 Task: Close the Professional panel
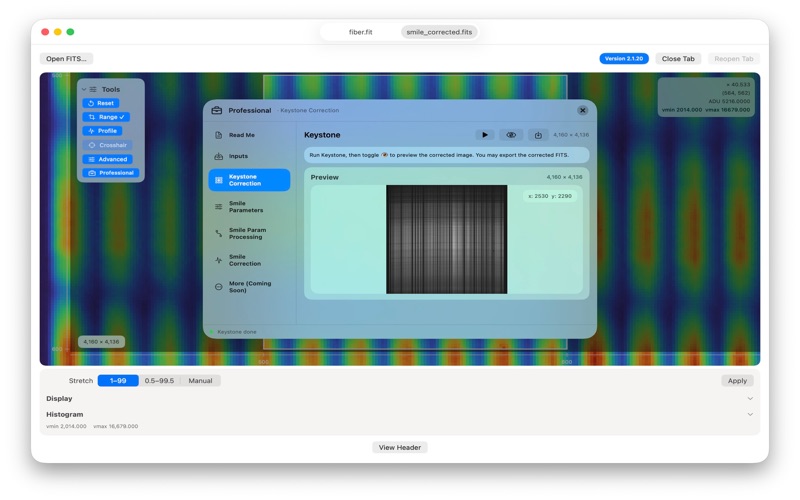[x=582, y=110]
